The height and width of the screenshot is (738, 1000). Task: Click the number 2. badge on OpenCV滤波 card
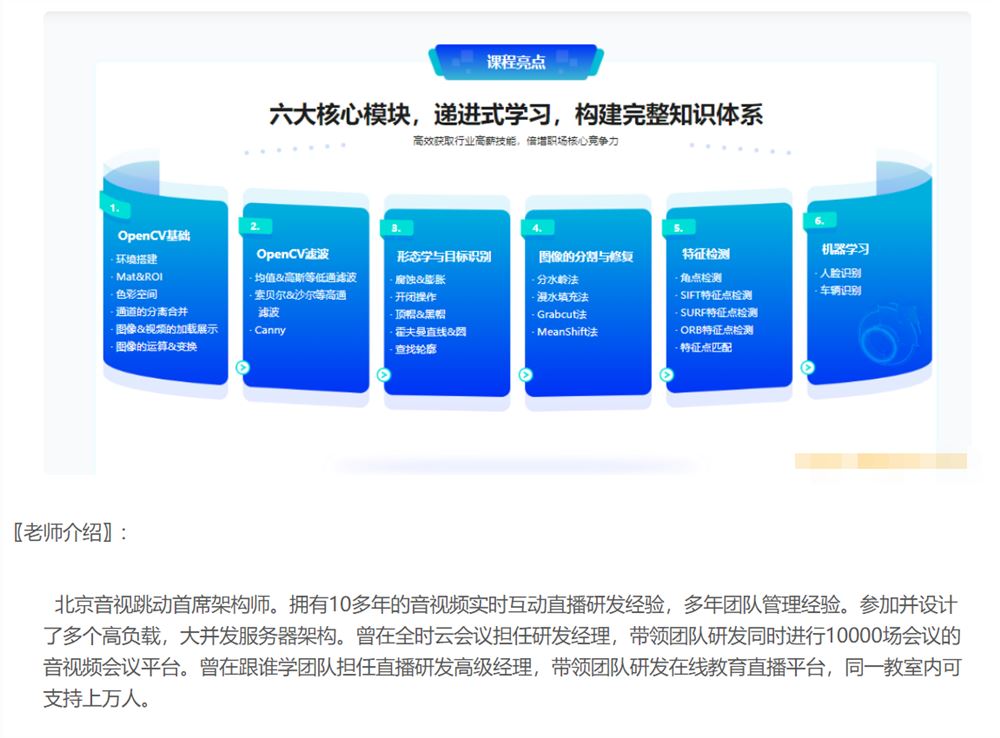tap(256, 226)
